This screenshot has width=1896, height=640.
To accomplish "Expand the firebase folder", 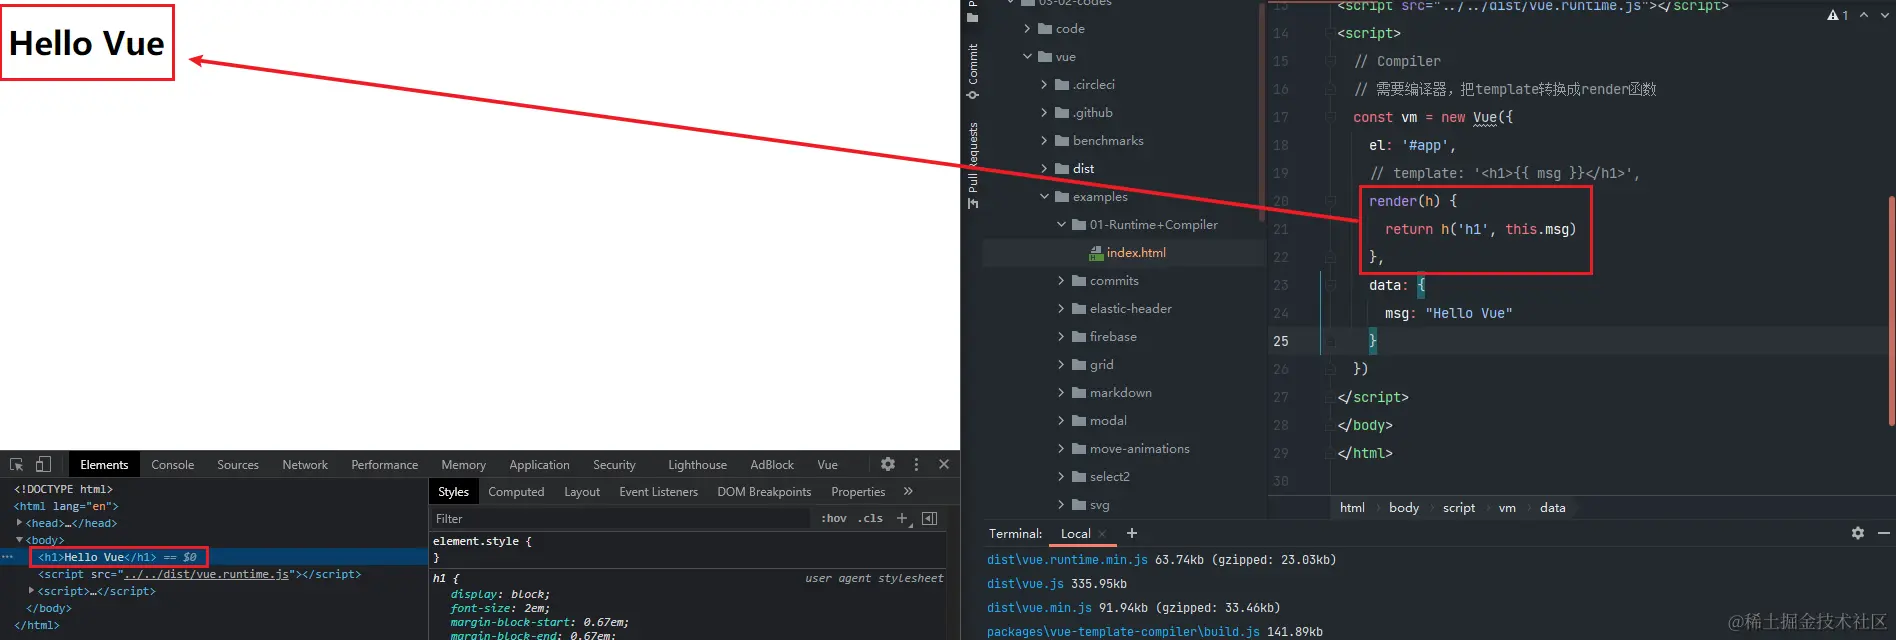I will (x=1061, y=337).
